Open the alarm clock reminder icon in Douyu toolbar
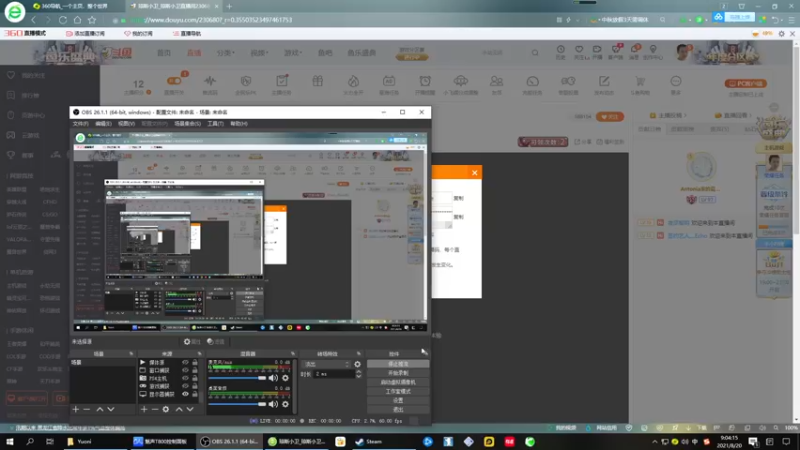Viewport: 800px width, 450px height. click(425, 81)
